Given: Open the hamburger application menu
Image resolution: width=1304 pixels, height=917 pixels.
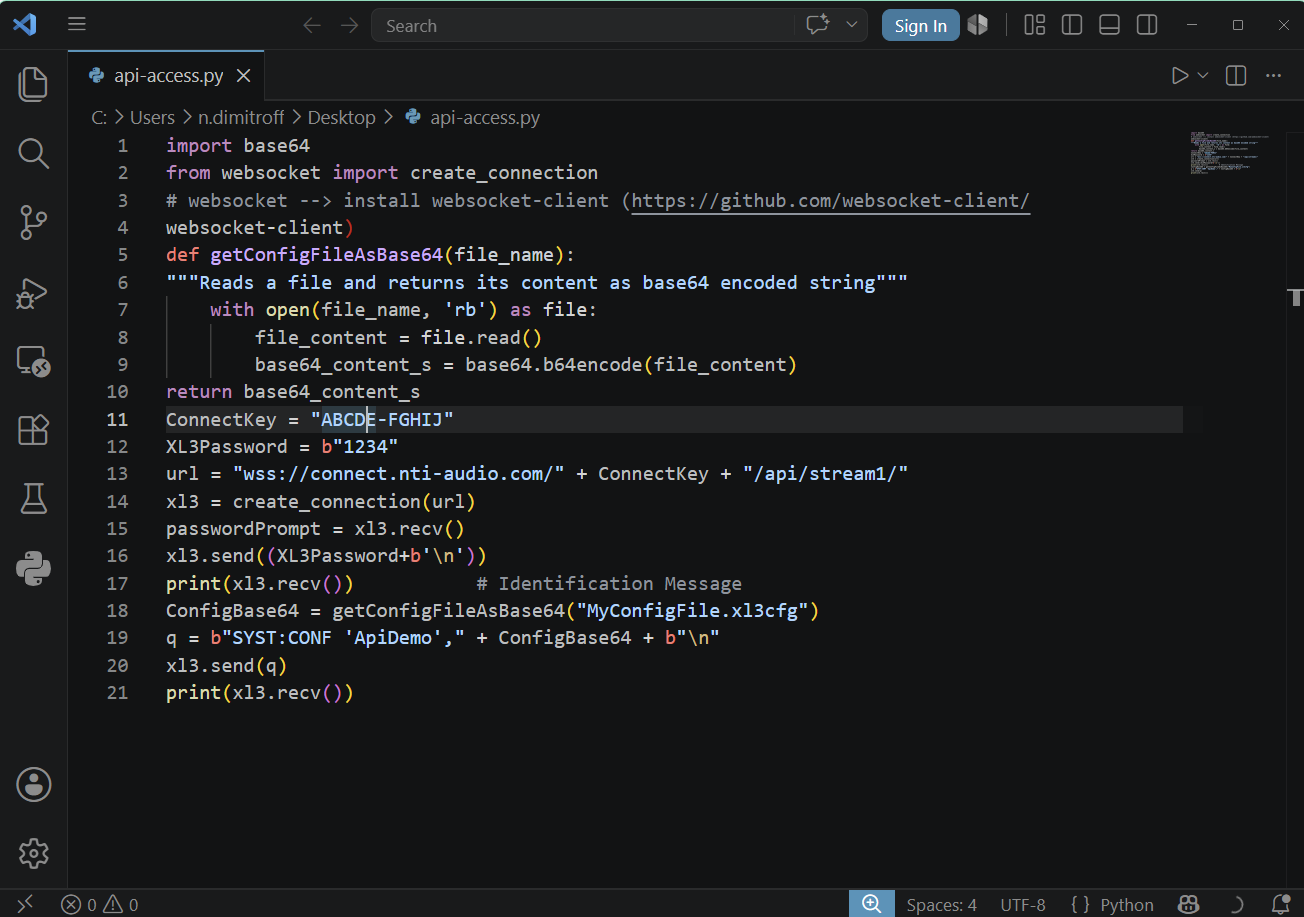Looking at the screenshot, I should tap(77, 25).
